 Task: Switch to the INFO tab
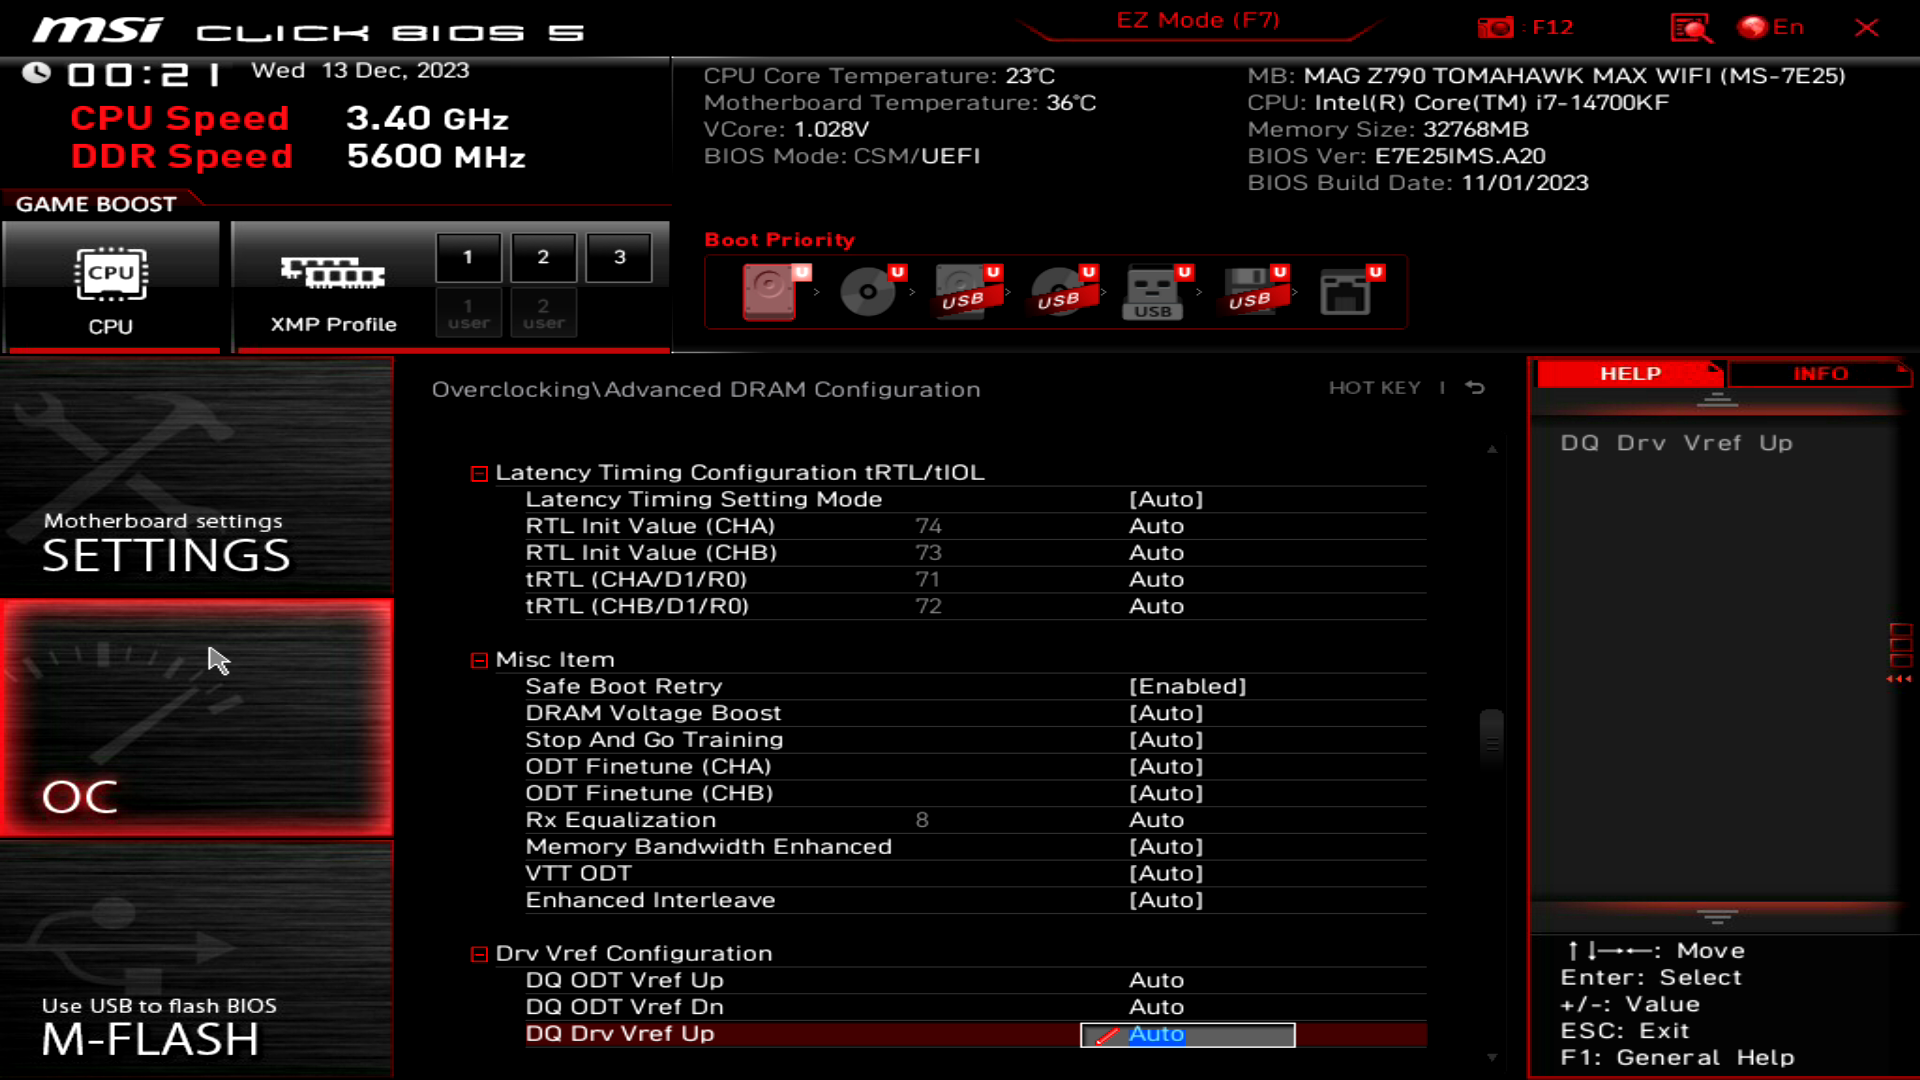tap(1820, 373)
